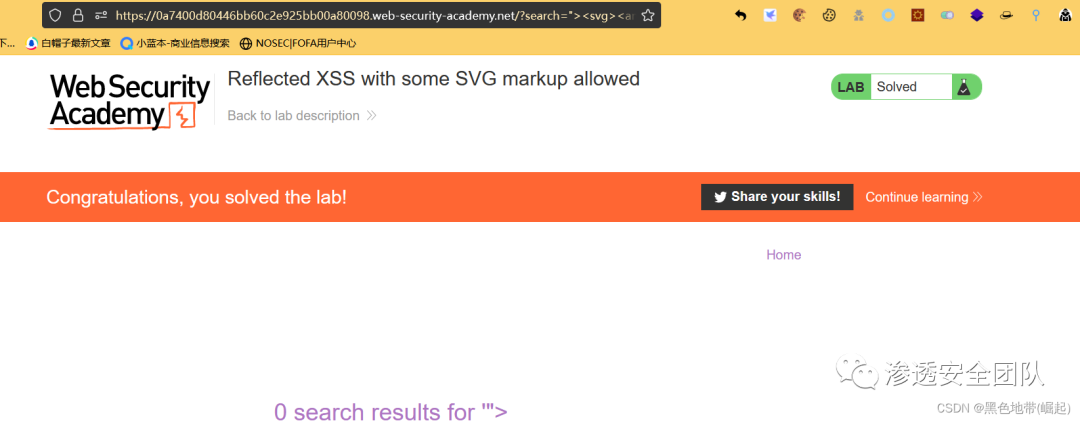Click the light blue ring extension icon
This screenshot has width=1080, height=421.
[x=888, y=15]
